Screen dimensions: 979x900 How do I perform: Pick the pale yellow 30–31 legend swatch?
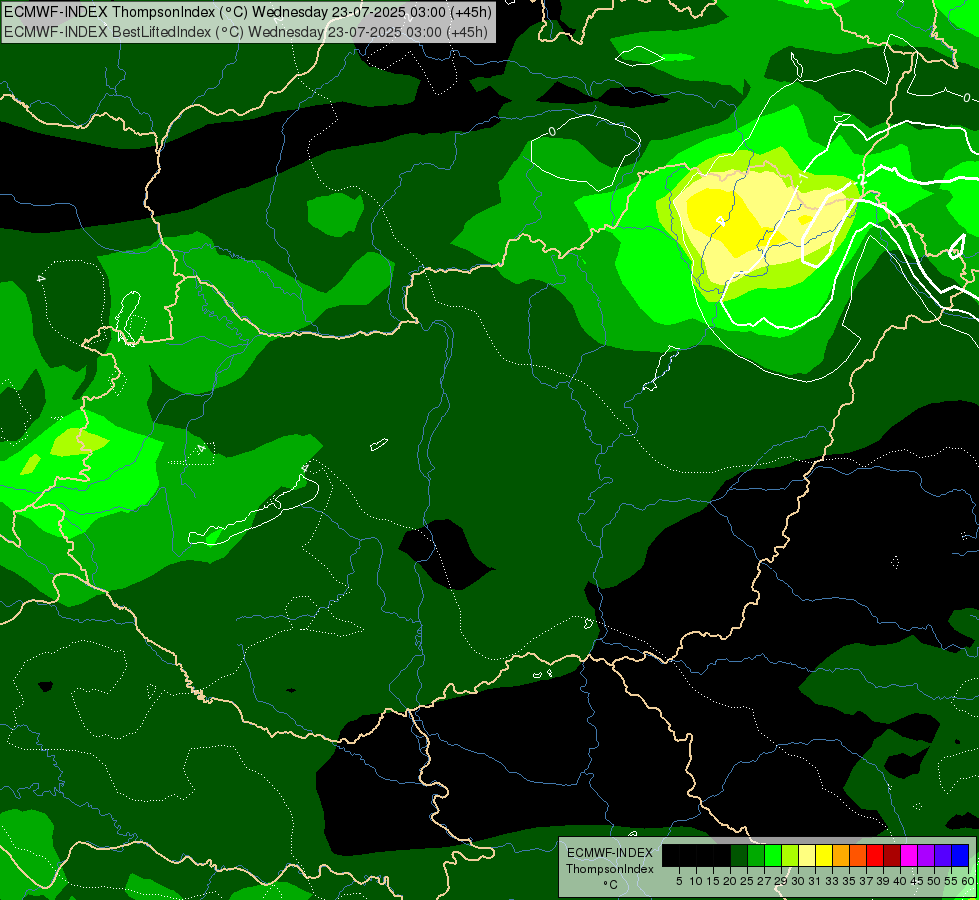[x=807, y=855]
